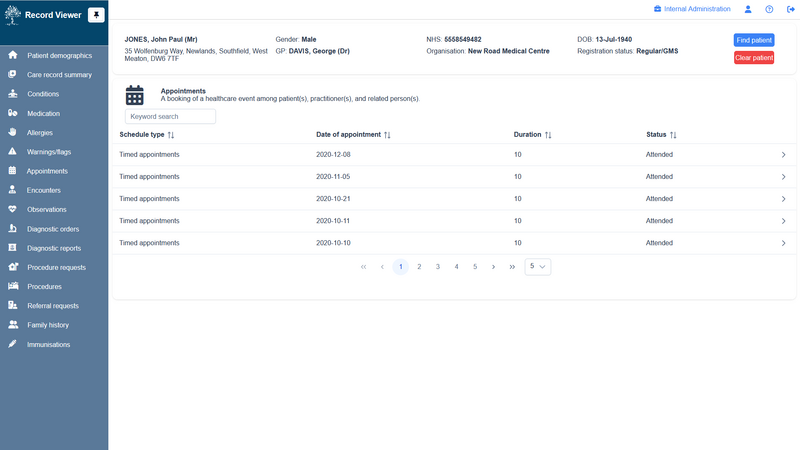Click the Date of appointment column header

click(x=348, y=135)
